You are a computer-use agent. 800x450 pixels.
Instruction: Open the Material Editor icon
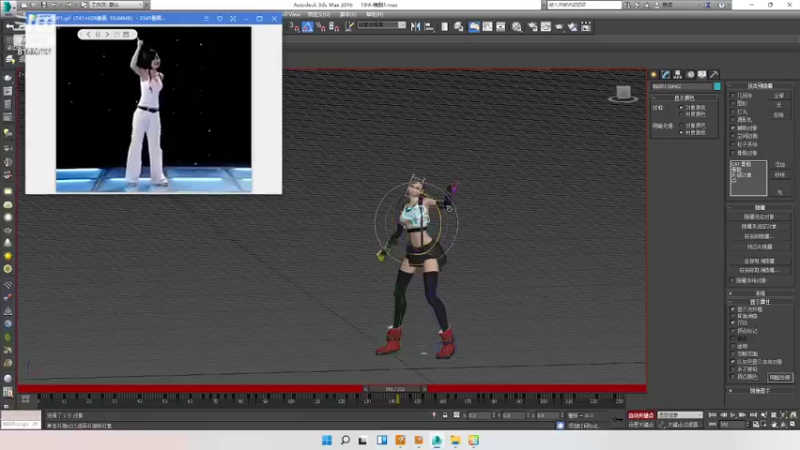click(x=517, y=27)
